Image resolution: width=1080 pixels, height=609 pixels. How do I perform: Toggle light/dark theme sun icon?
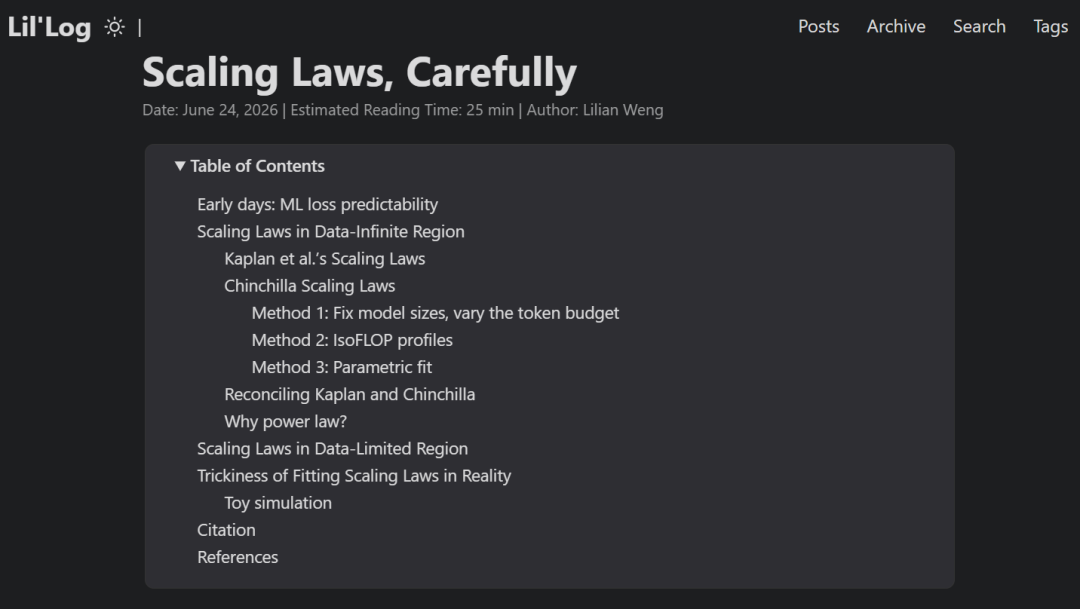click(x=114, y=27)
